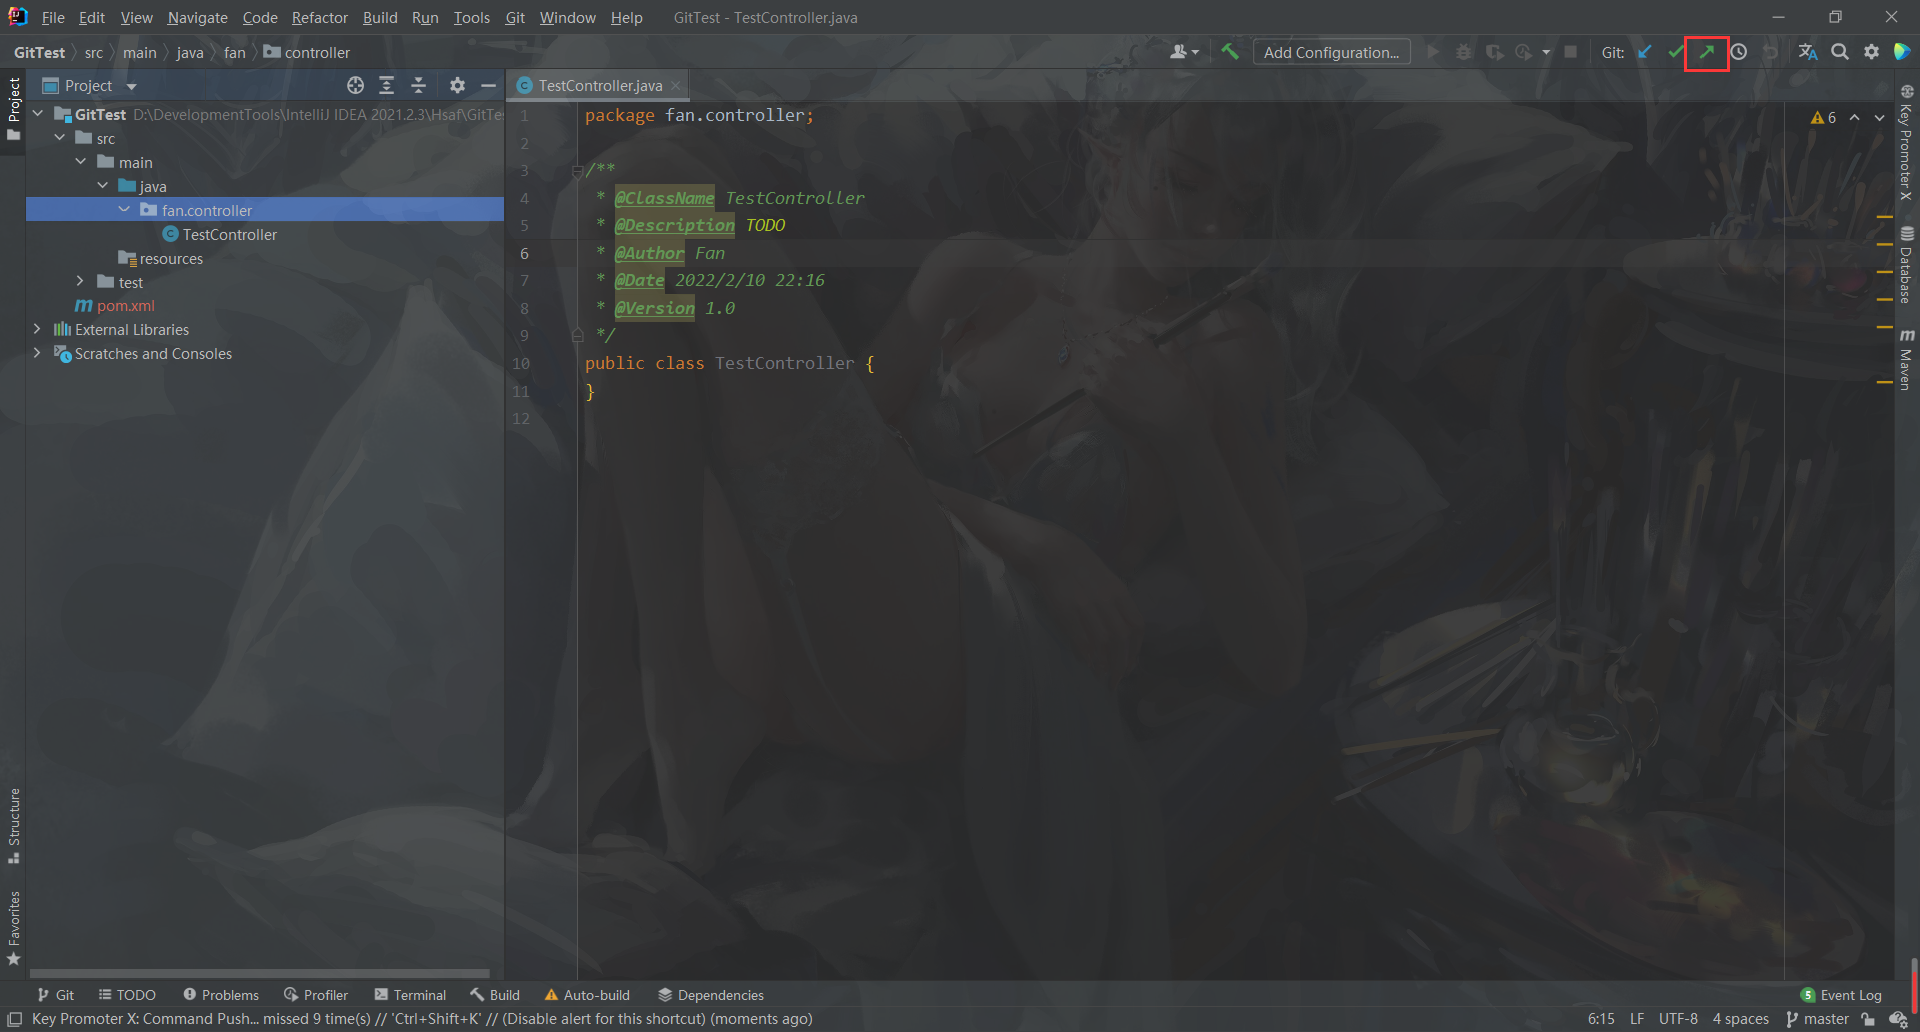Click the warnings indicator showing 6
The height and width of the screenshot is (1032, 1920).
click(x=1823, y=118)
